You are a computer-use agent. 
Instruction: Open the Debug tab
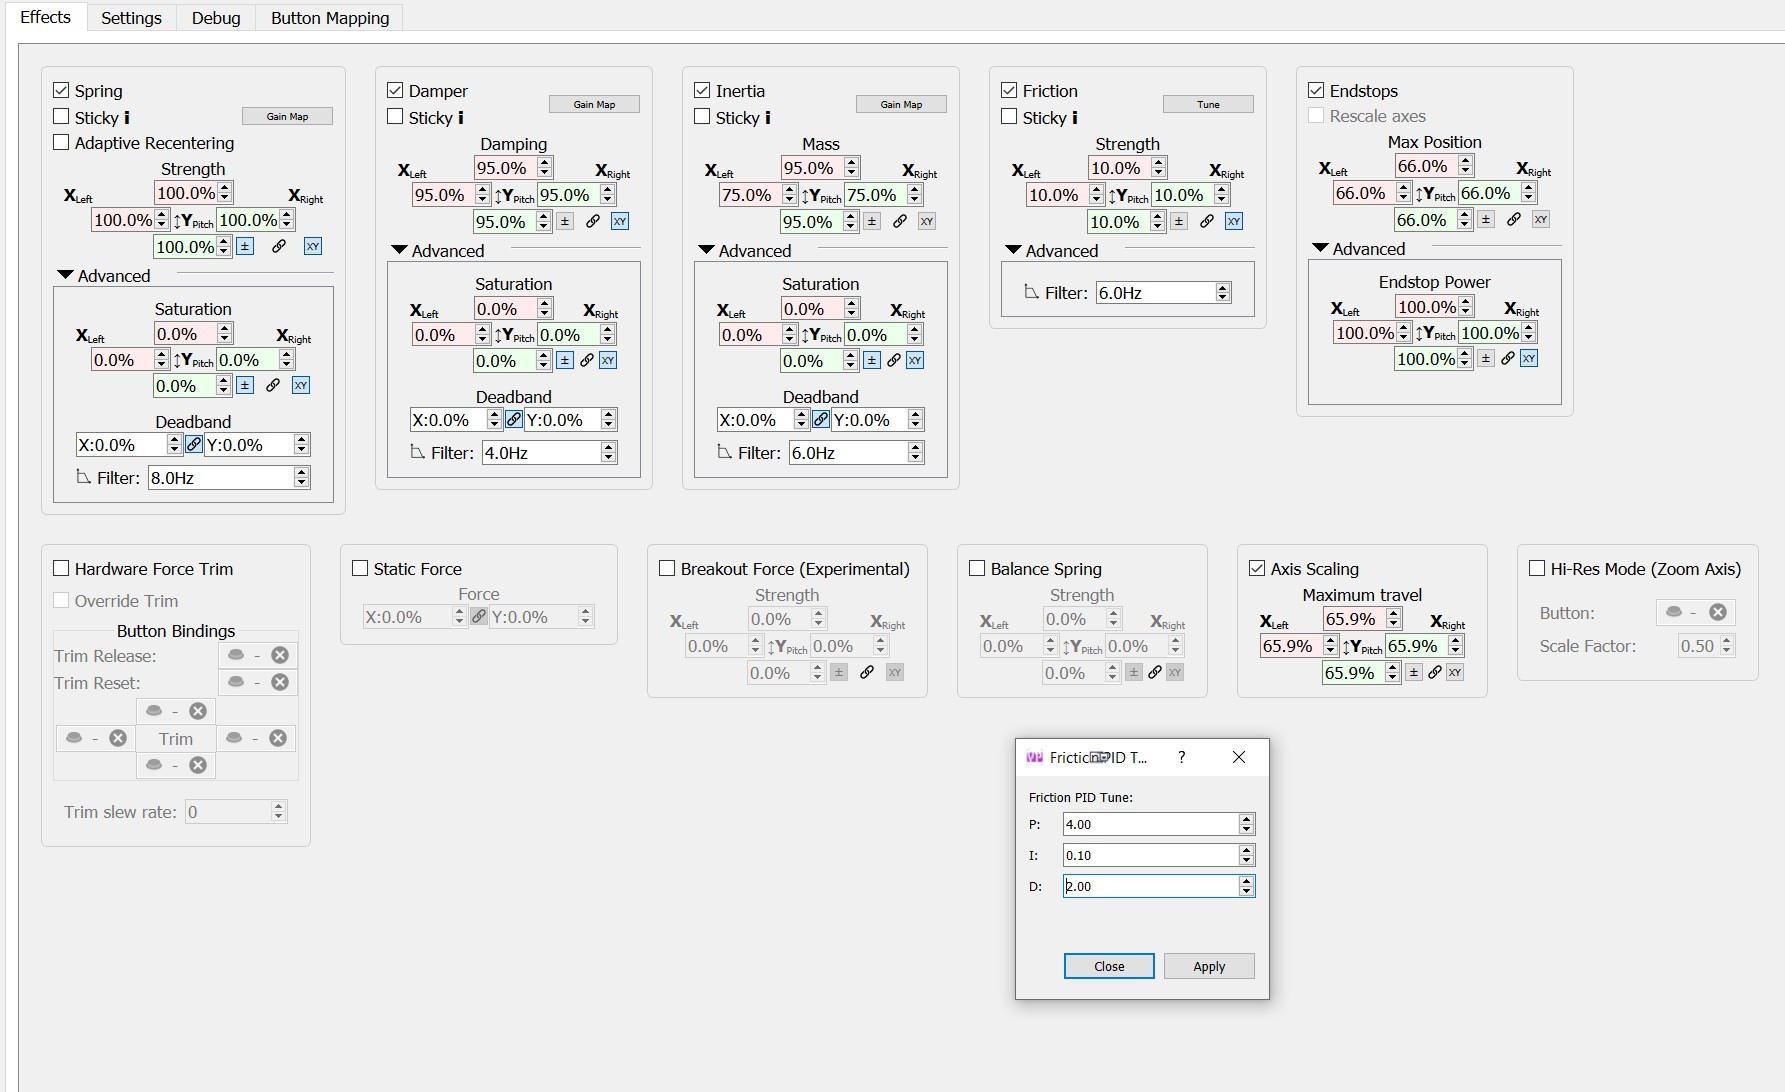216,18
